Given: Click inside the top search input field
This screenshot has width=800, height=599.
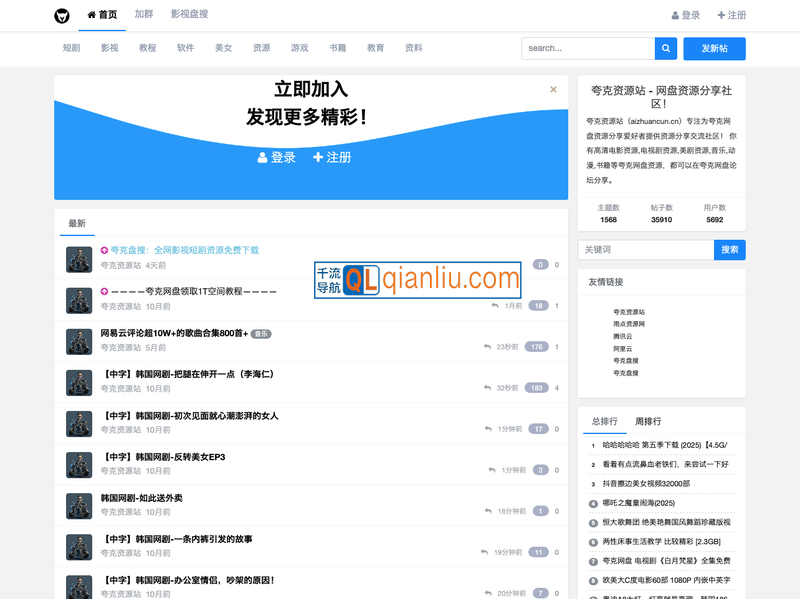Looking at the screenshot, I should tap(583, 48).
